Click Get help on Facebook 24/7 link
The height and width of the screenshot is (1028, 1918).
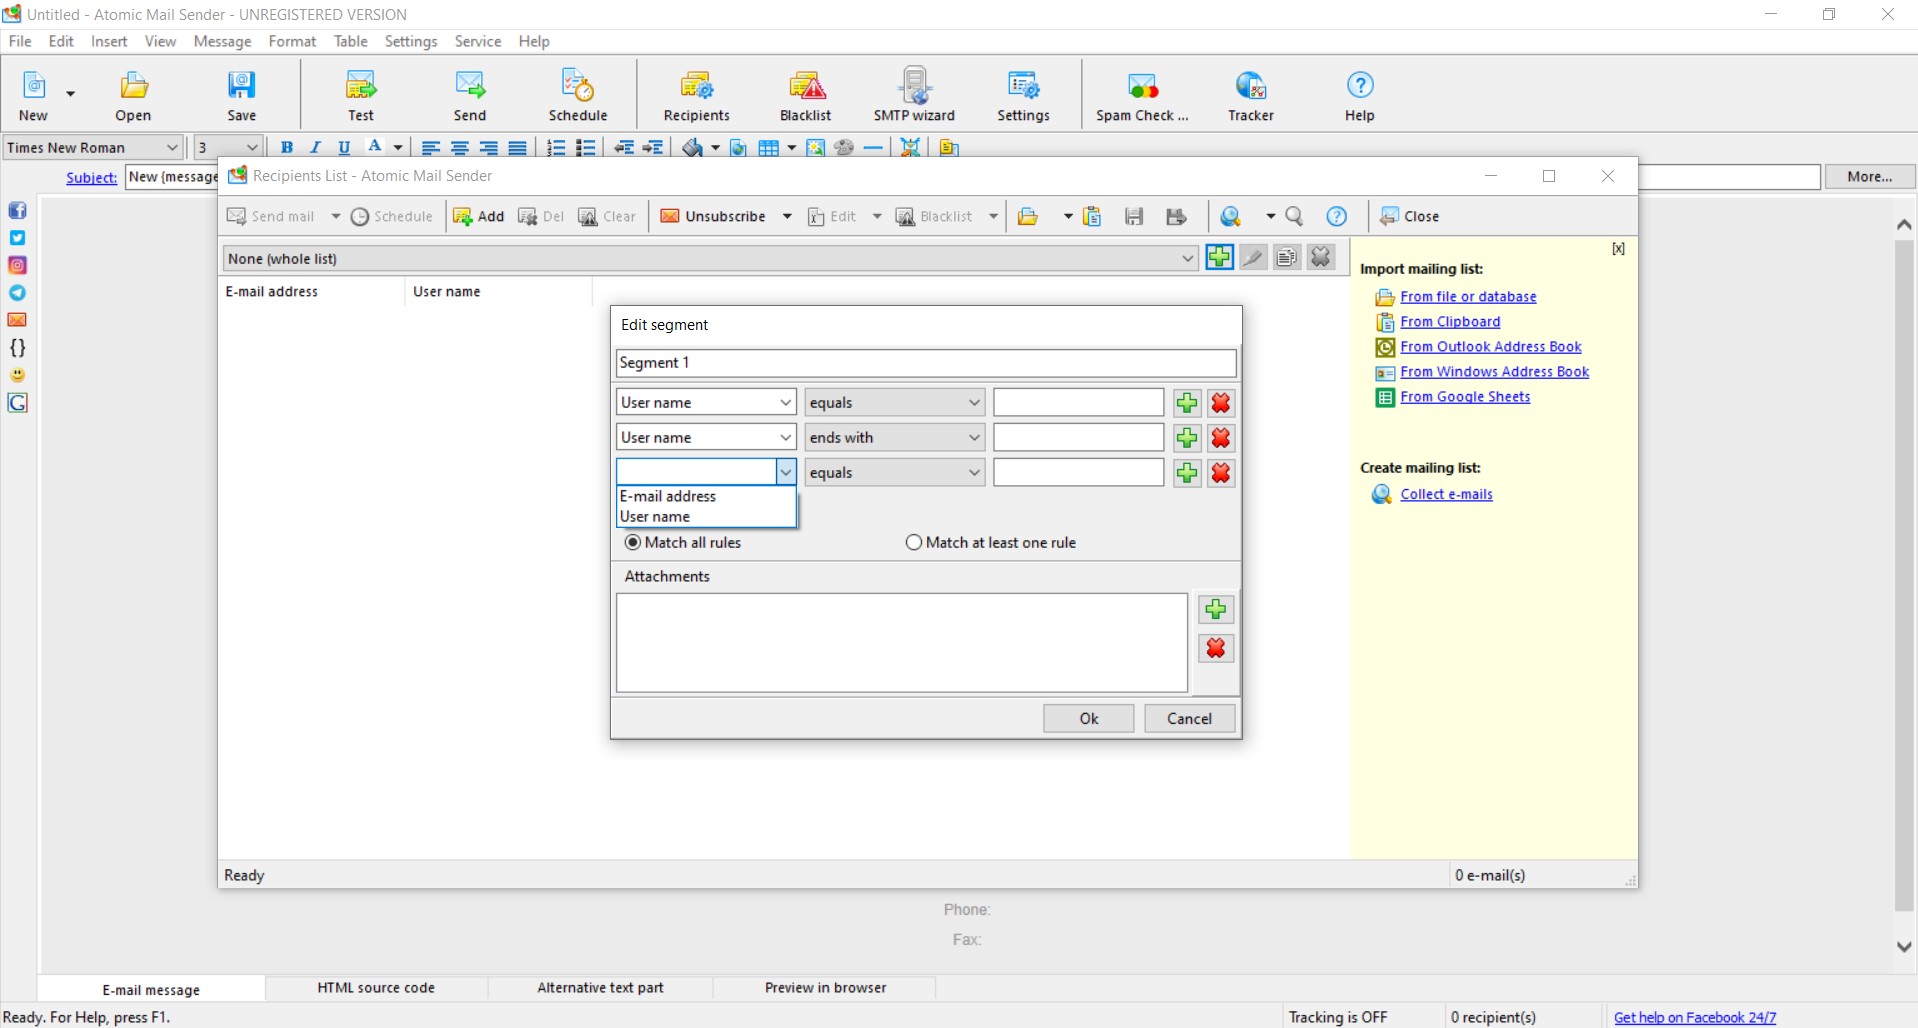[x=1695, y=1017]
